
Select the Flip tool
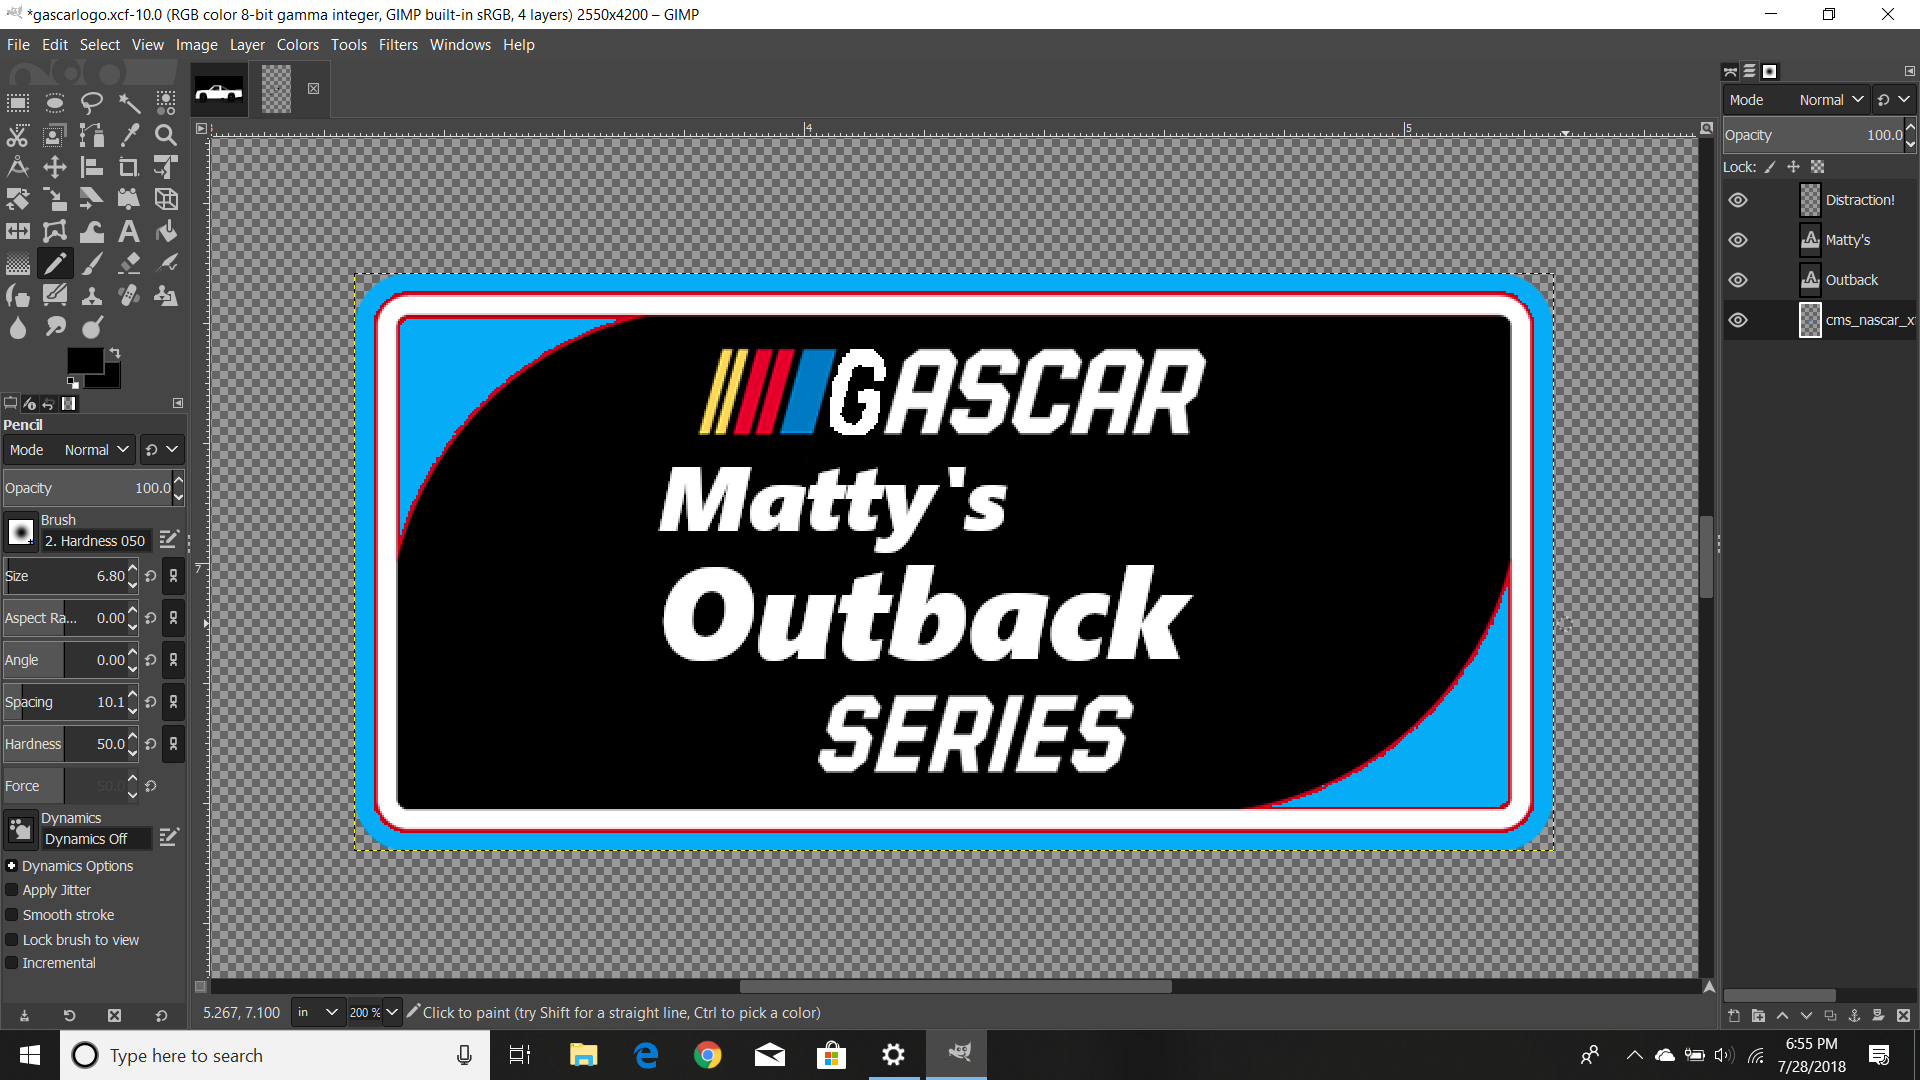[18, 231]
